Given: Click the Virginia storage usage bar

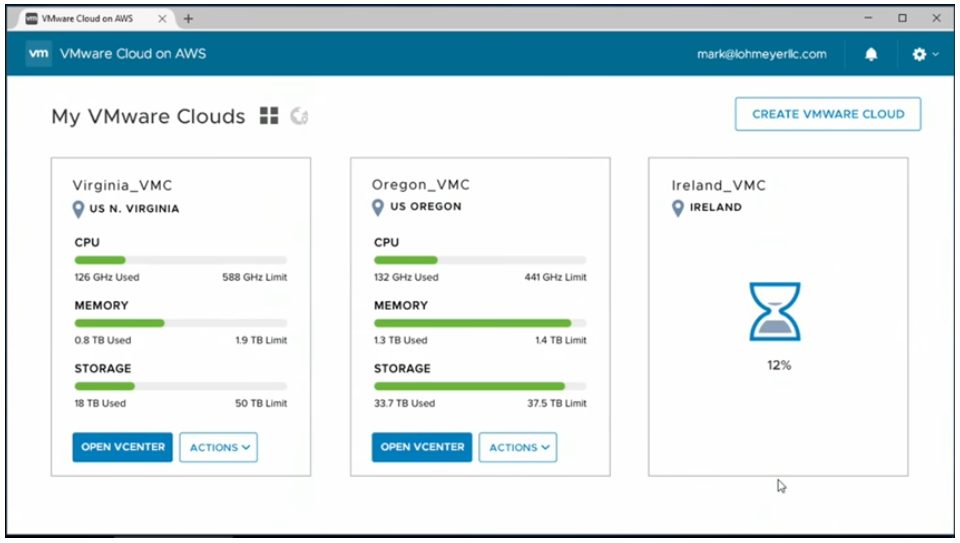Looking at the screenshot, I should (181, 386).
